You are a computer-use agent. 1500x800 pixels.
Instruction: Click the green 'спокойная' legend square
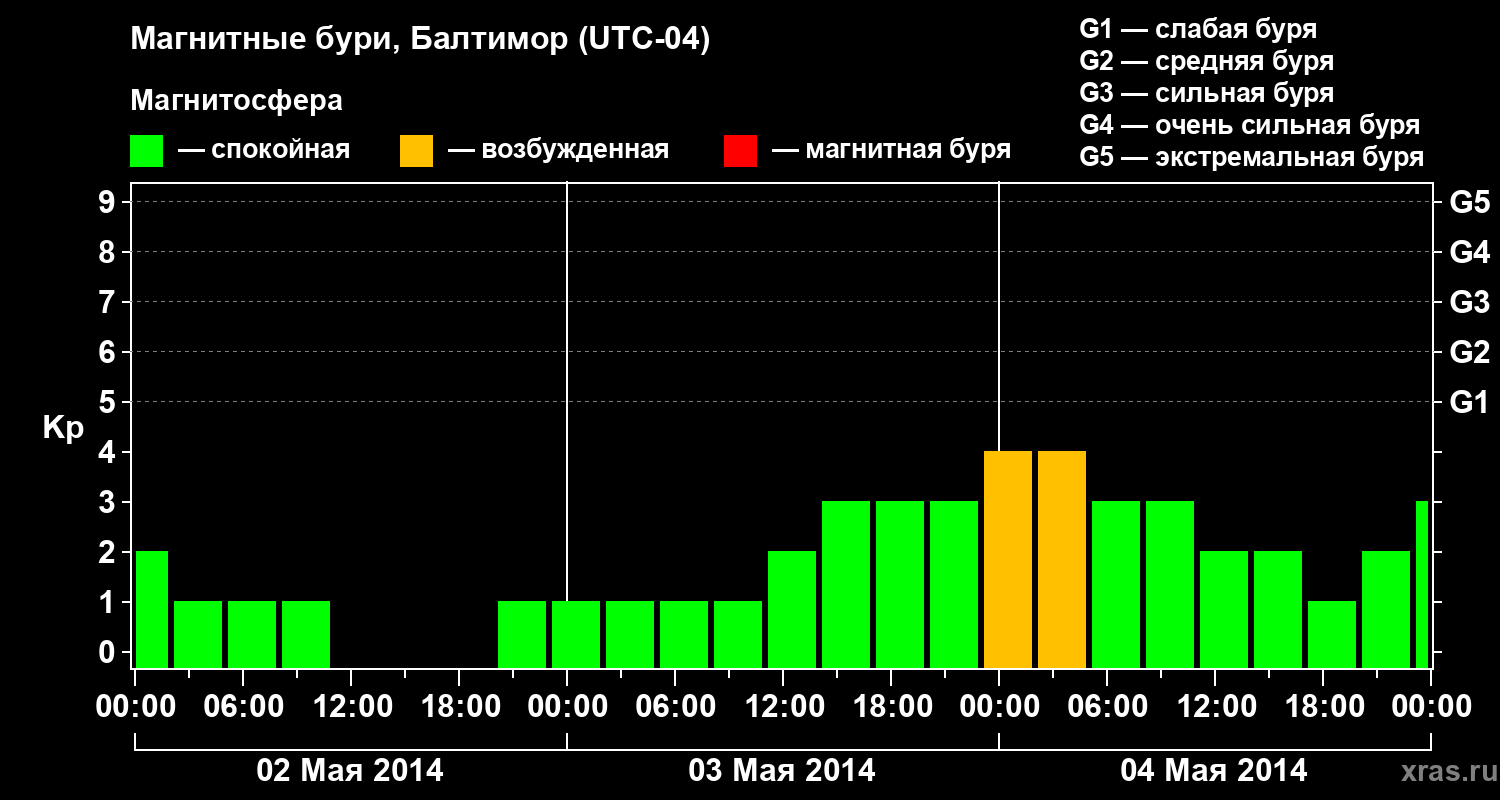[x=147, y=151]
